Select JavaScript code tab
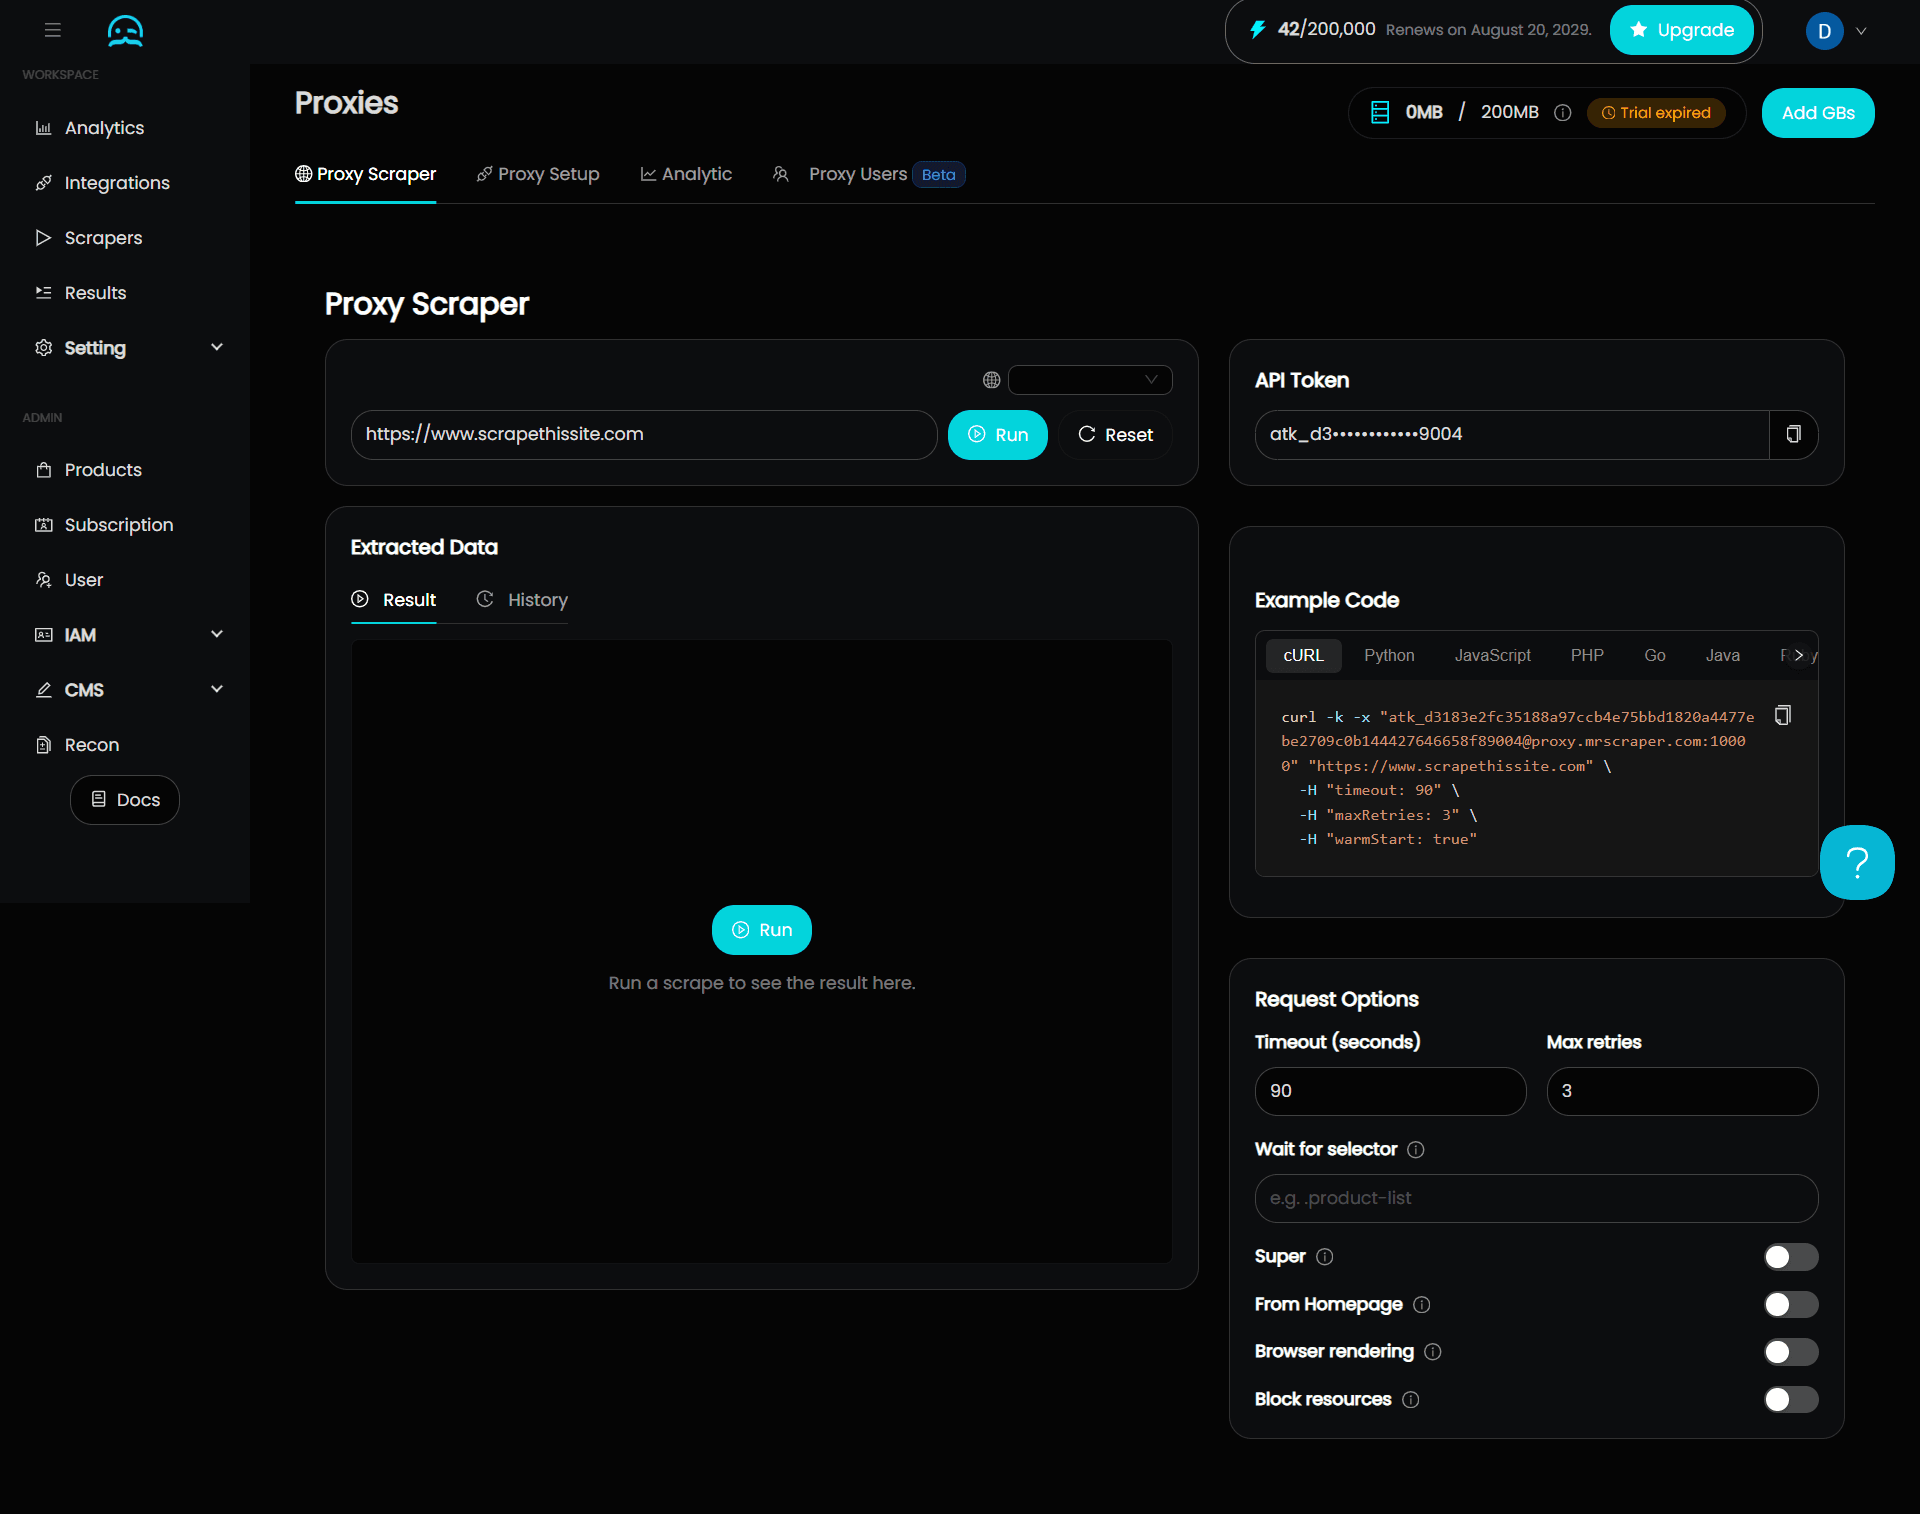This screenshot has height=1514, width=1920. point(1492,656)
